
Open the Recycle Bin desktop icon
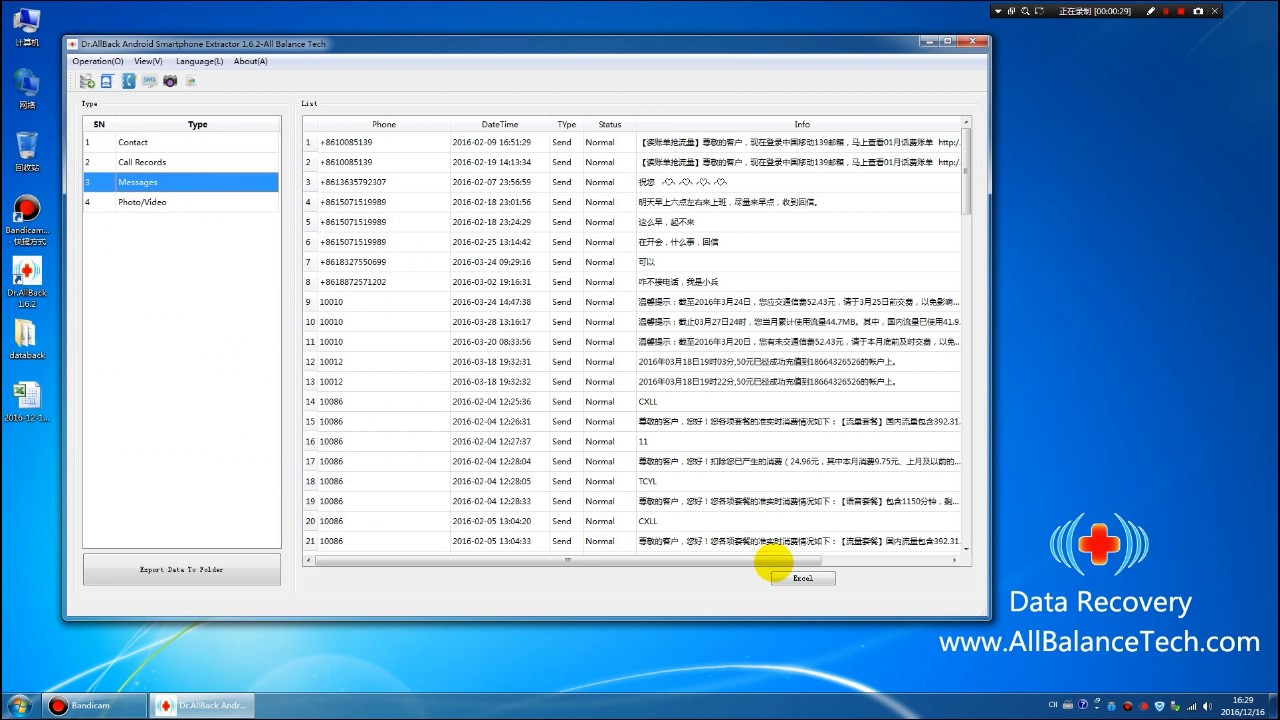click(x=27, y=151)
